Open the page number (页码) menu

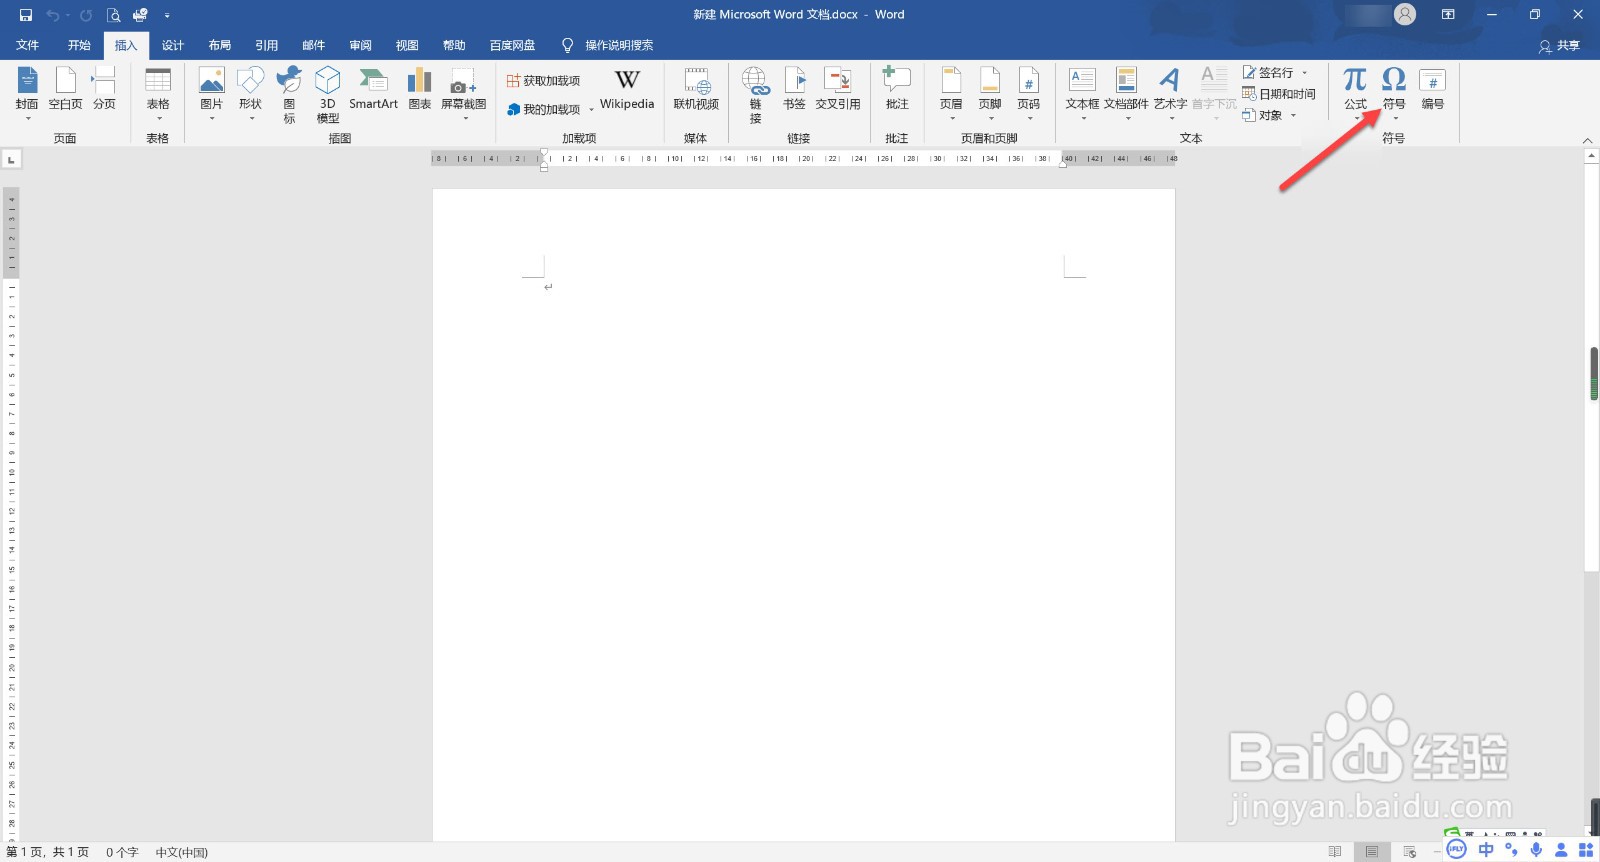1029,92
